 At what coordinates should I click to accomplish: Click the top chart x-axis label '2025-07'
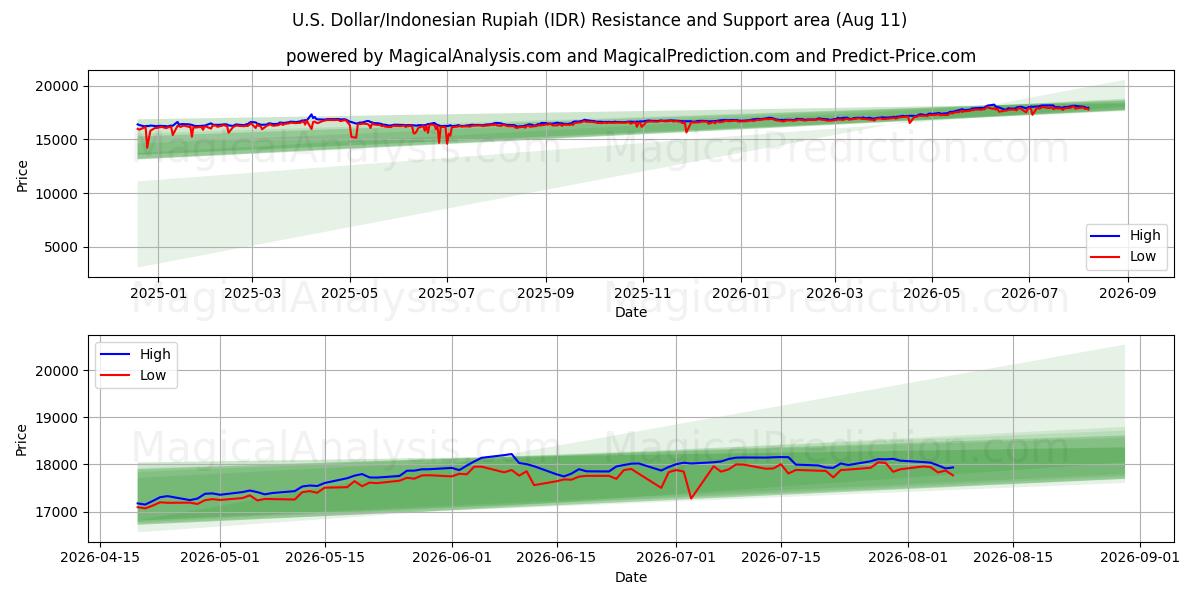point(447,293)
